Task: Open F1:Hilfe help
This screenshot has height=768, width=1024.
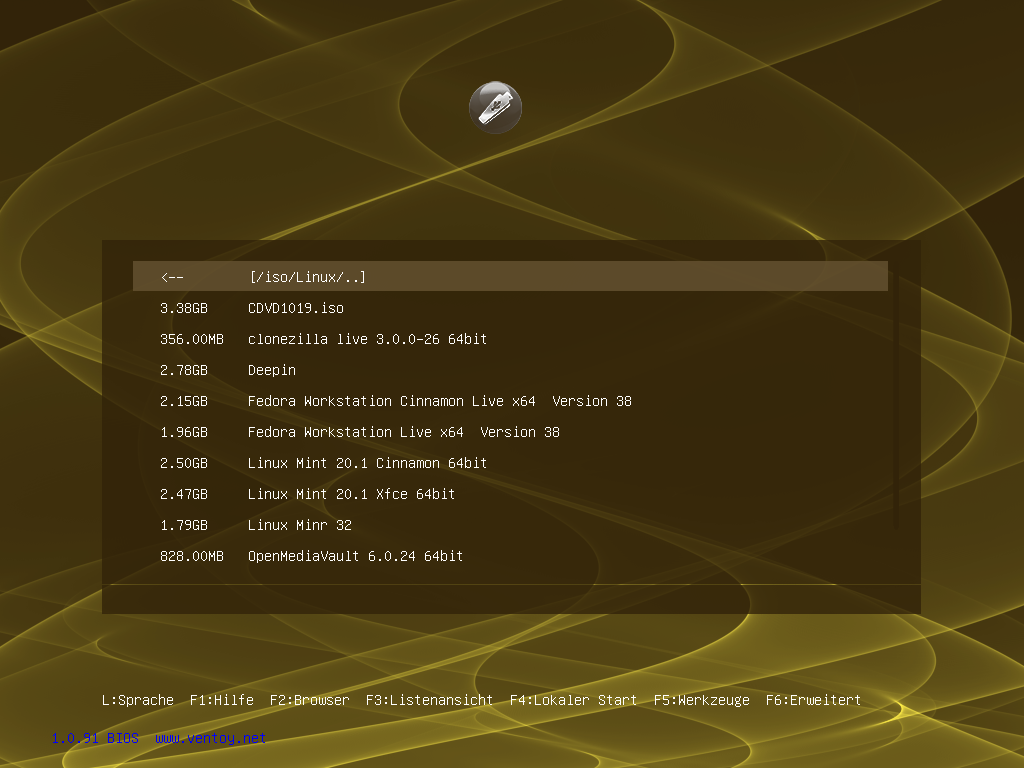Action: [221, 700]
